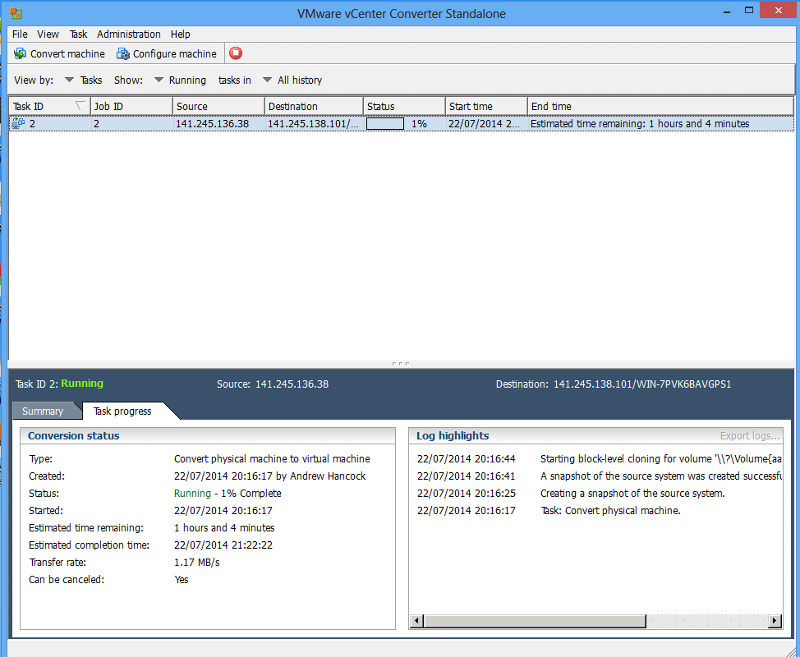
Task: Click the pane splitter grip dots
Action: [401, 364]
